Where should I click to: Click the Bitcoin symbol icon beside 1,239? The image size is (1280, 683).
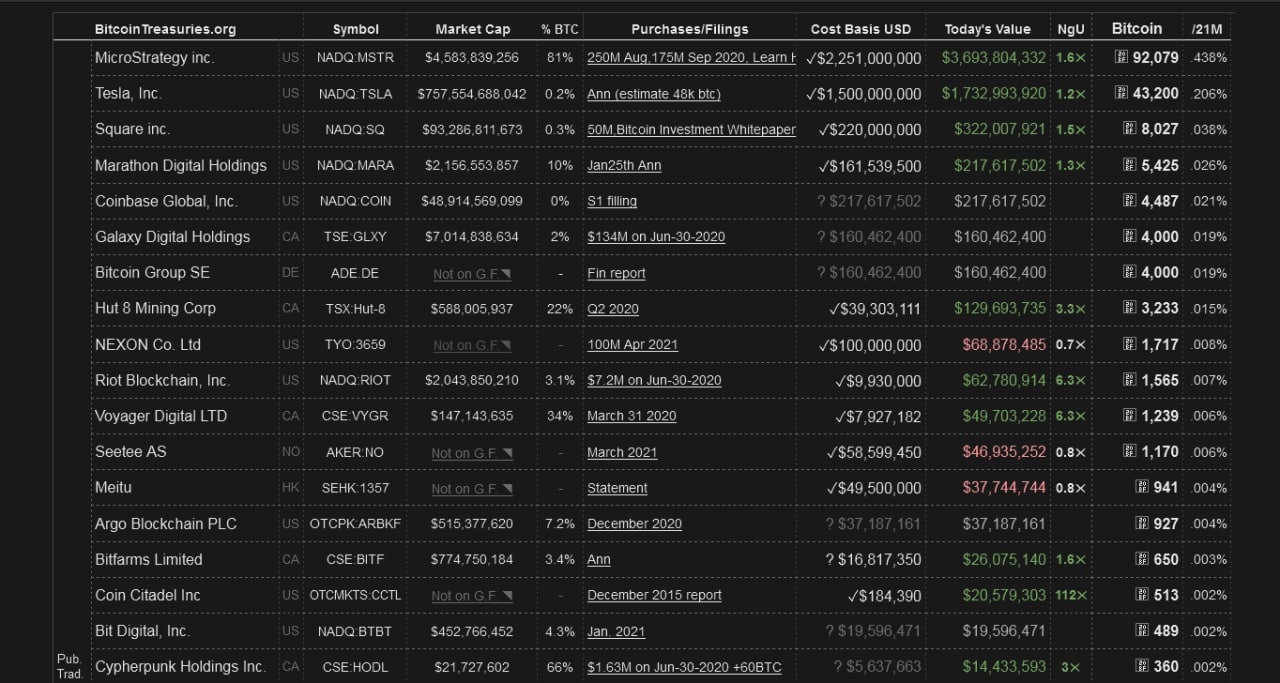pos(1130,416)
